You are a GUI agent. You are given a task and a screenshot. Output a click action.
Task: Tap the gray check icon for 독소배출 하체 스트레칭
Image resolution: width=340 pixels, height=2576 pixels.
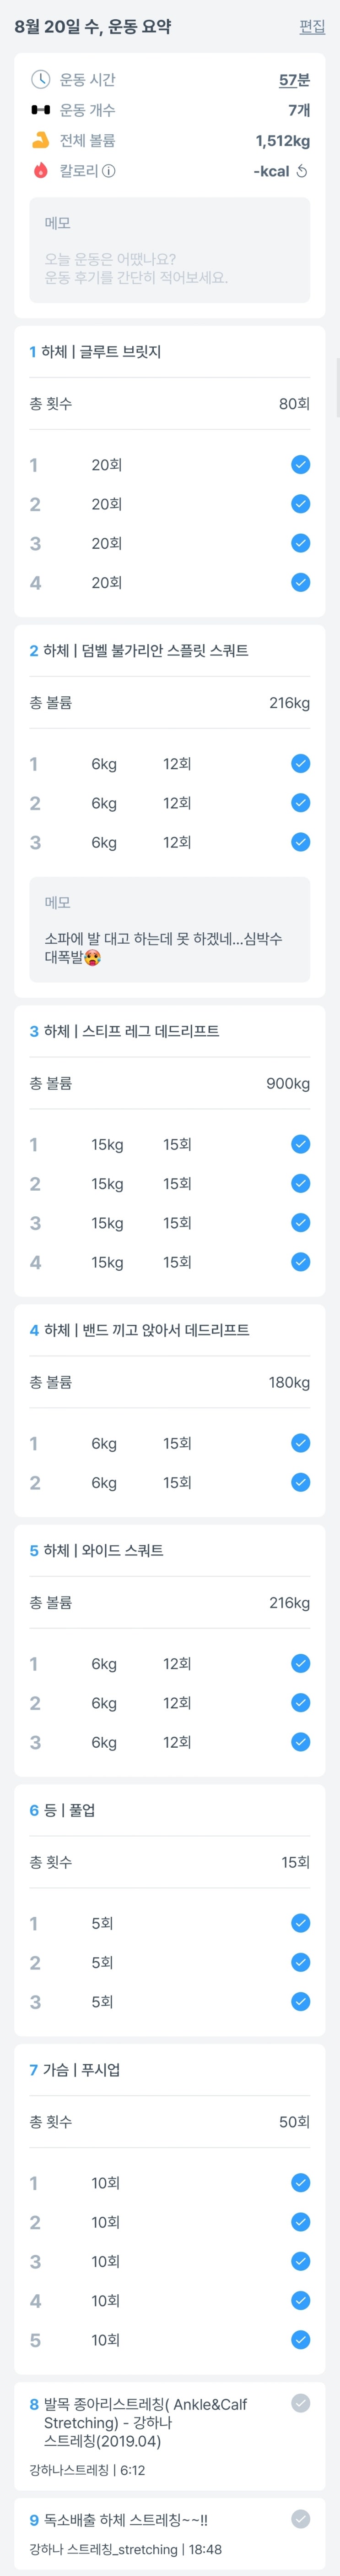pos(300,2519)
